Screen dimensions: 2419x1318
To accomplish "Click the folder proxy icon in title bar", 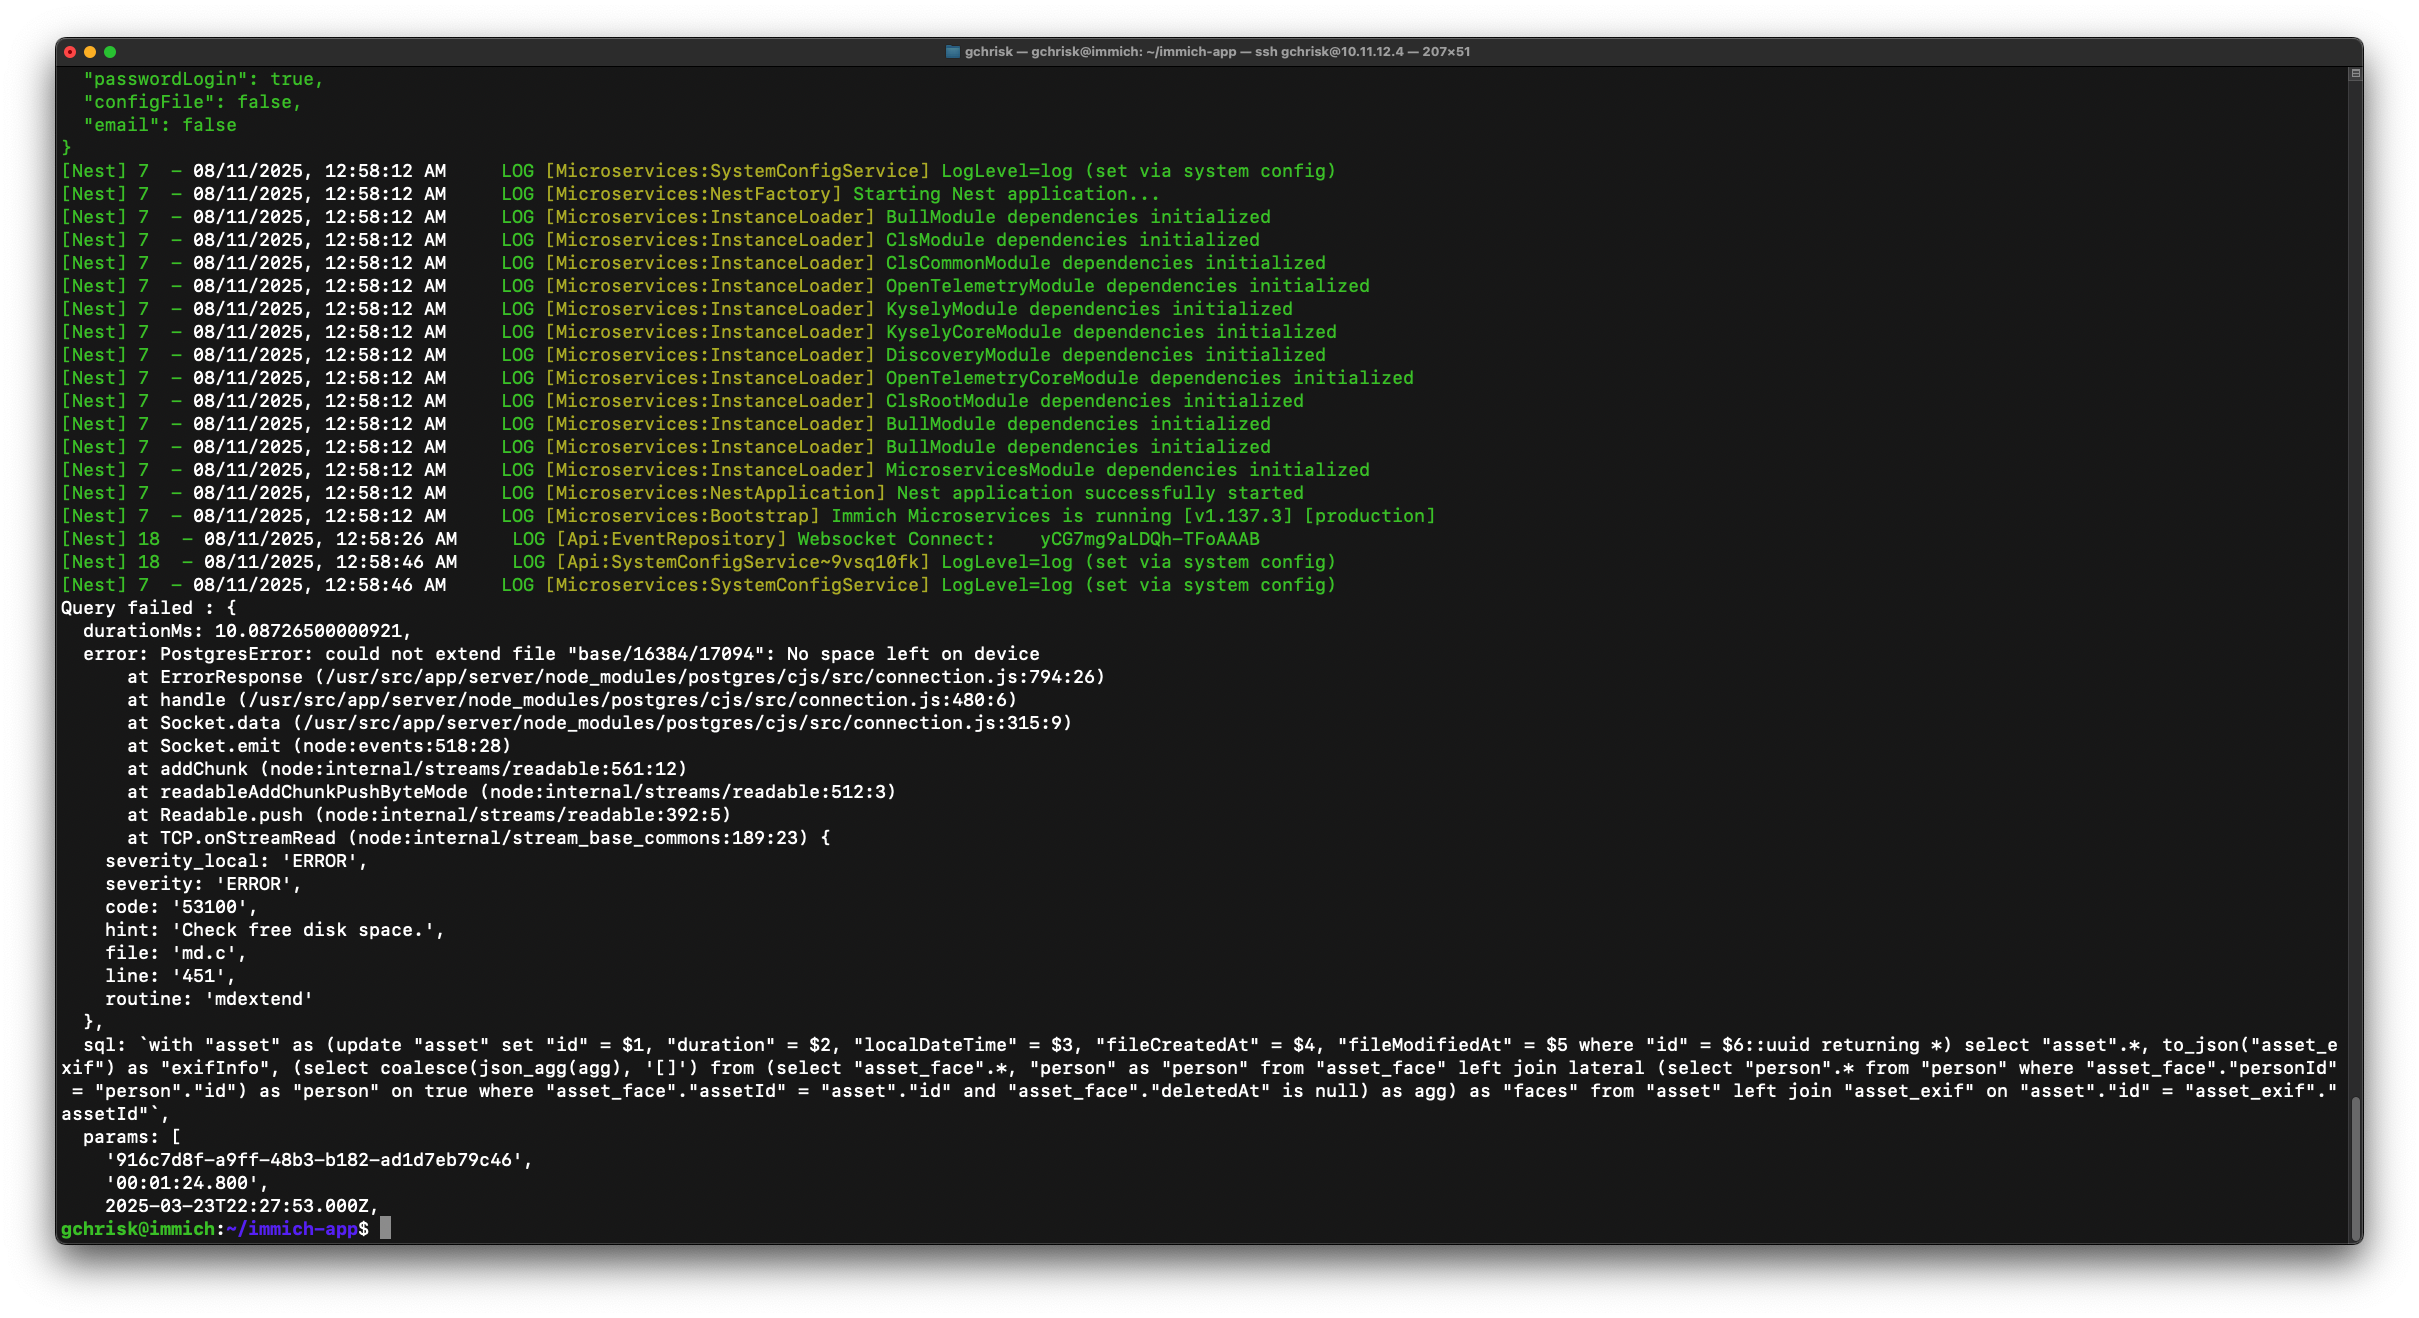I will pos(952,52).
